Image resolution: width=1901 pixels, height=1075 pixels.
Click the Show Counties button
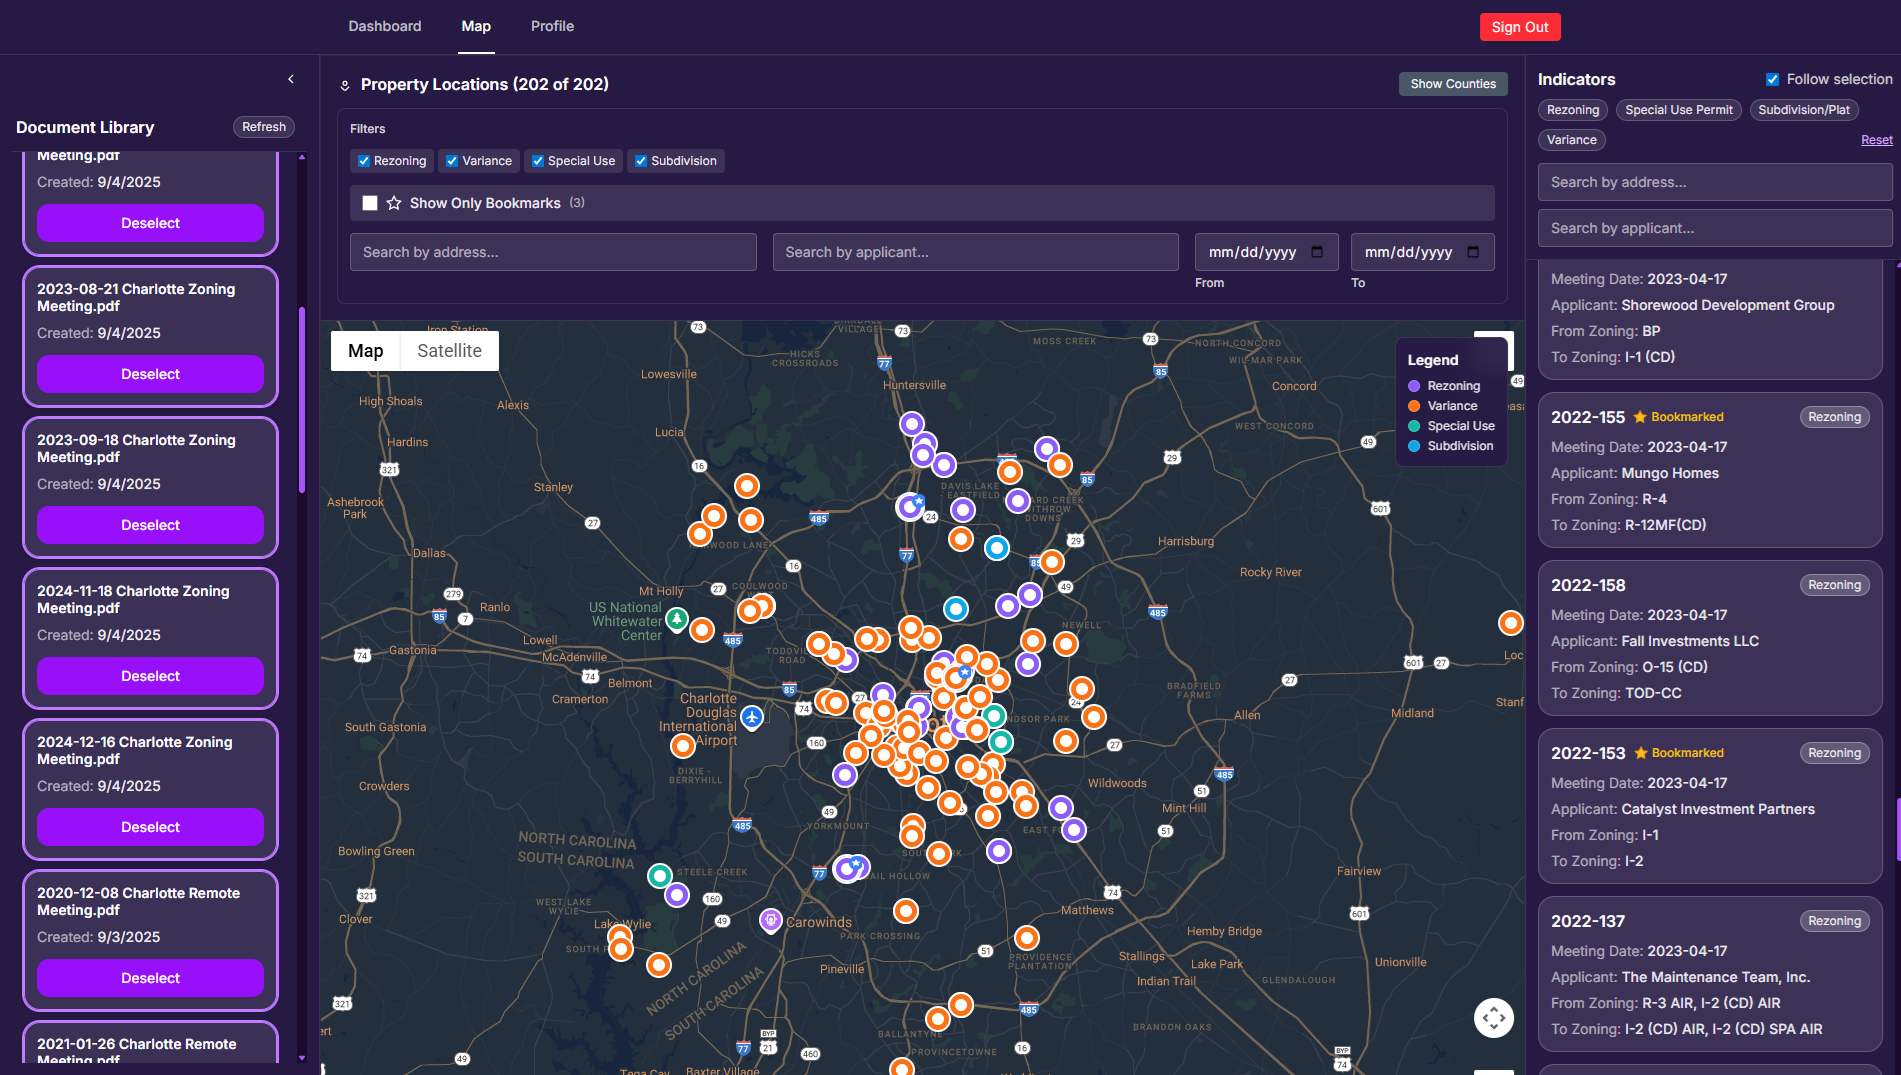click(1453, 84)
